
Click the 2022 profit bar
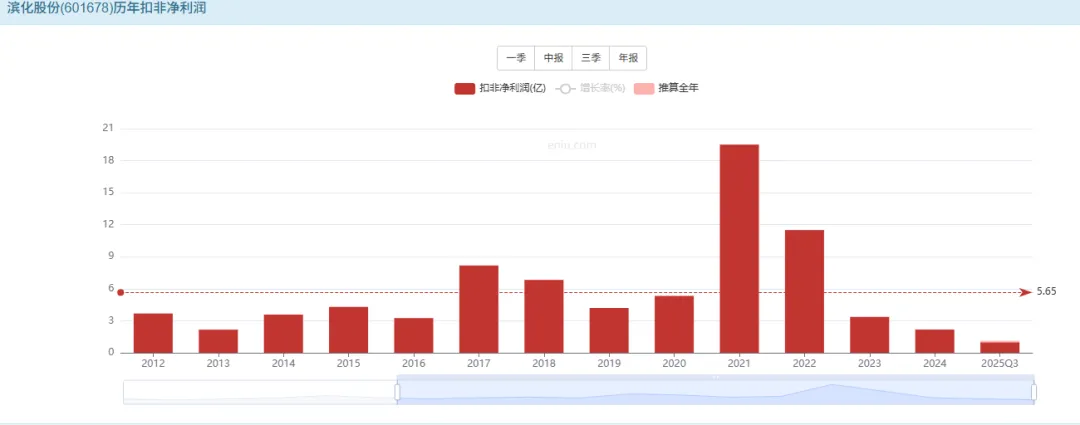(804, 291)
